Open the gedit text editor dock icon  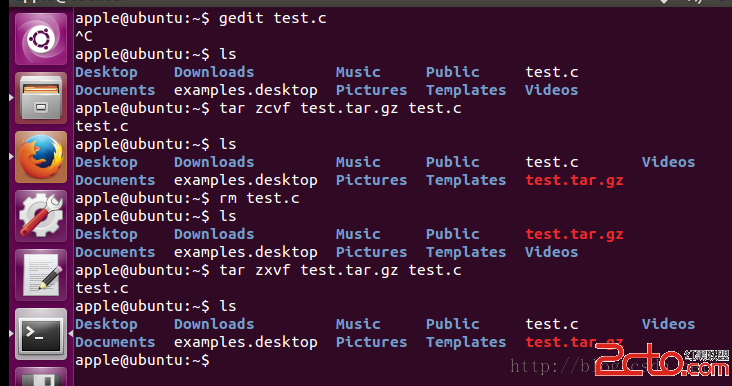(41, 275)
